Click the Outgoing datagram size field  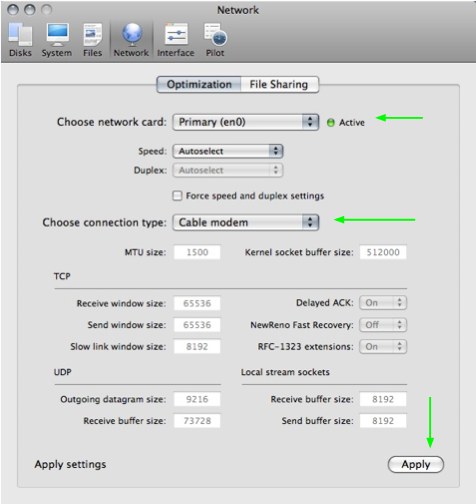(197, 399)
